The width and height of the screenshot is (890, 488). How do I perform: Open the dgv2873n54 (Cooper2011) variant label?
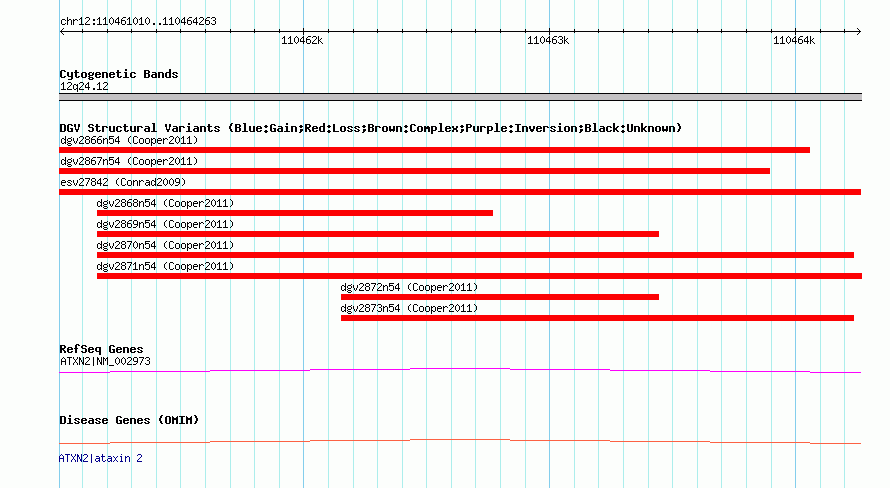coord(409,308)
